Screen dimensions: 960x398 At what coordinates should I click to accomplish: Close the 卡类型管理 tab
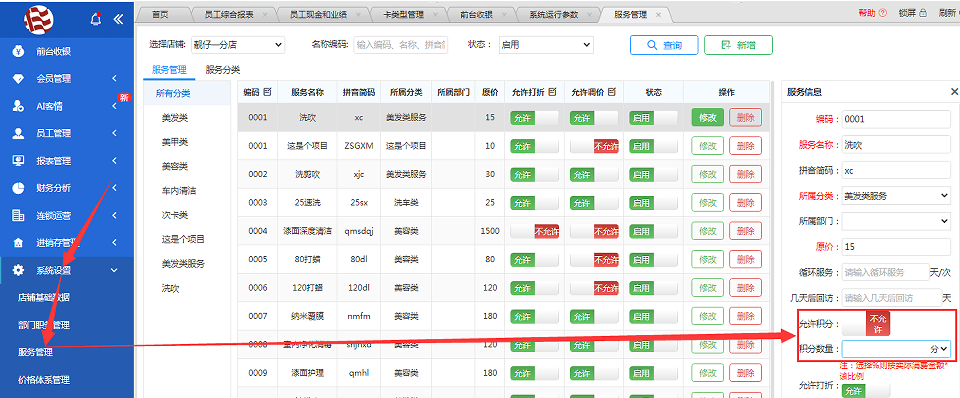click(x=435, y=15)
